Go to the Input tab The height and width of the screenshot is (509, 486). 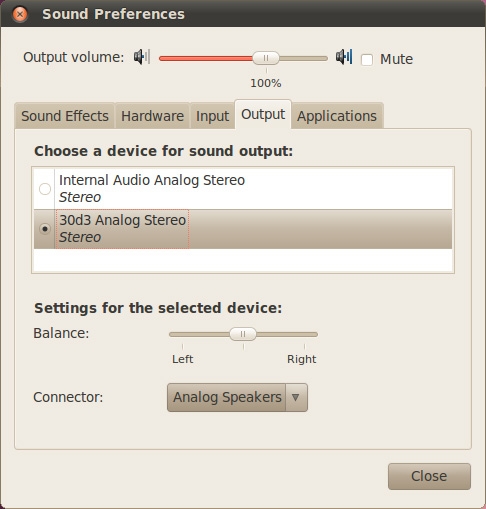(212, 116)
